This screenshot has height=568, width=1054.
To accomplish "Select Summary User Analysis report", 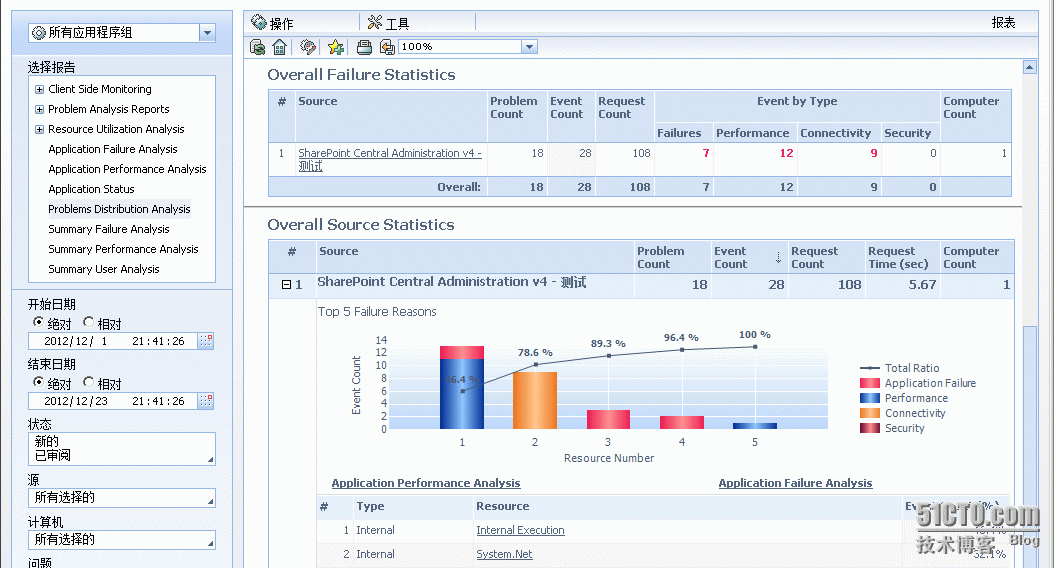I will pyautogui.click(x=104, y=269).
